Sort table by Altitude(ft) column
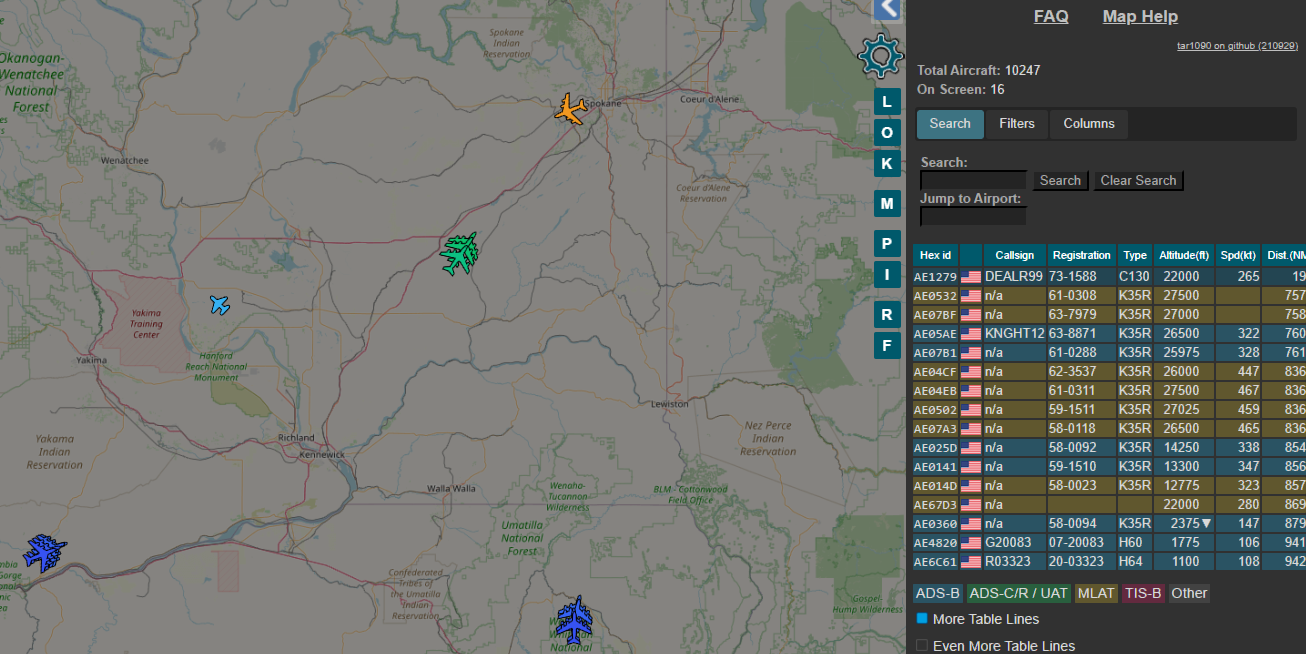1306x654 pixels. (1184, 255)
